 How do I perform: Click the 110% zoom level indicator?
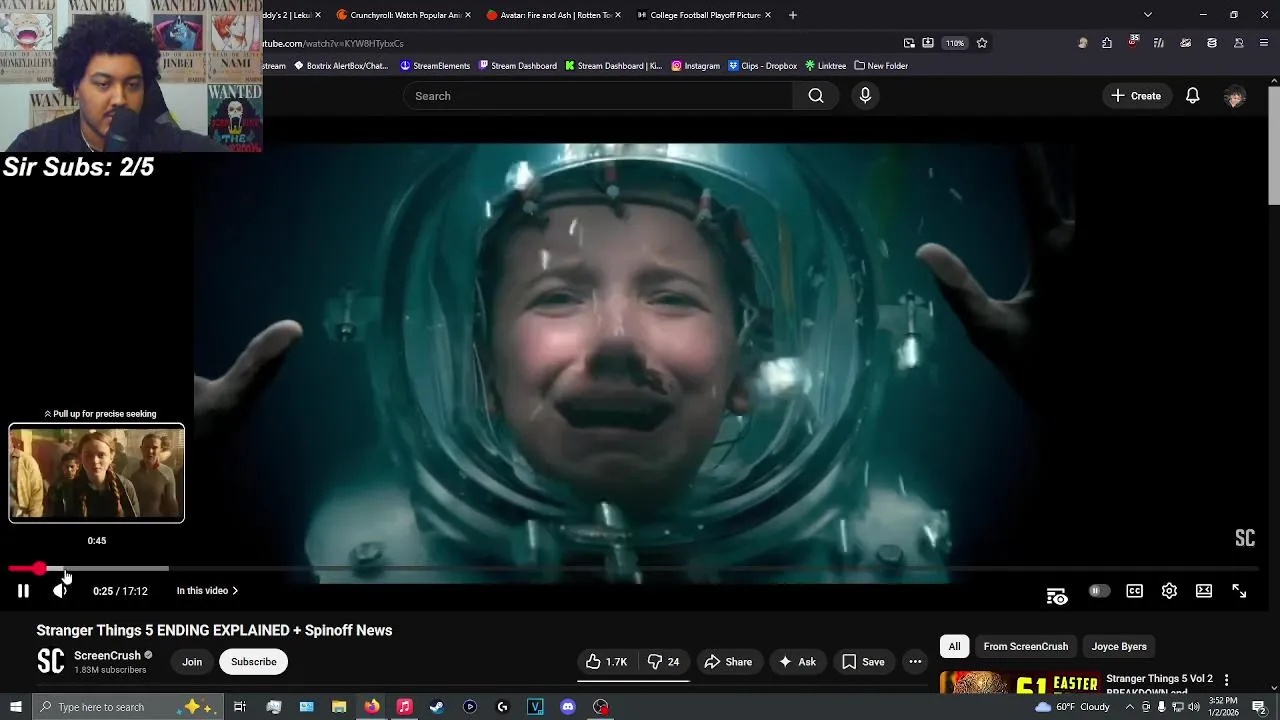pos(955,43)
